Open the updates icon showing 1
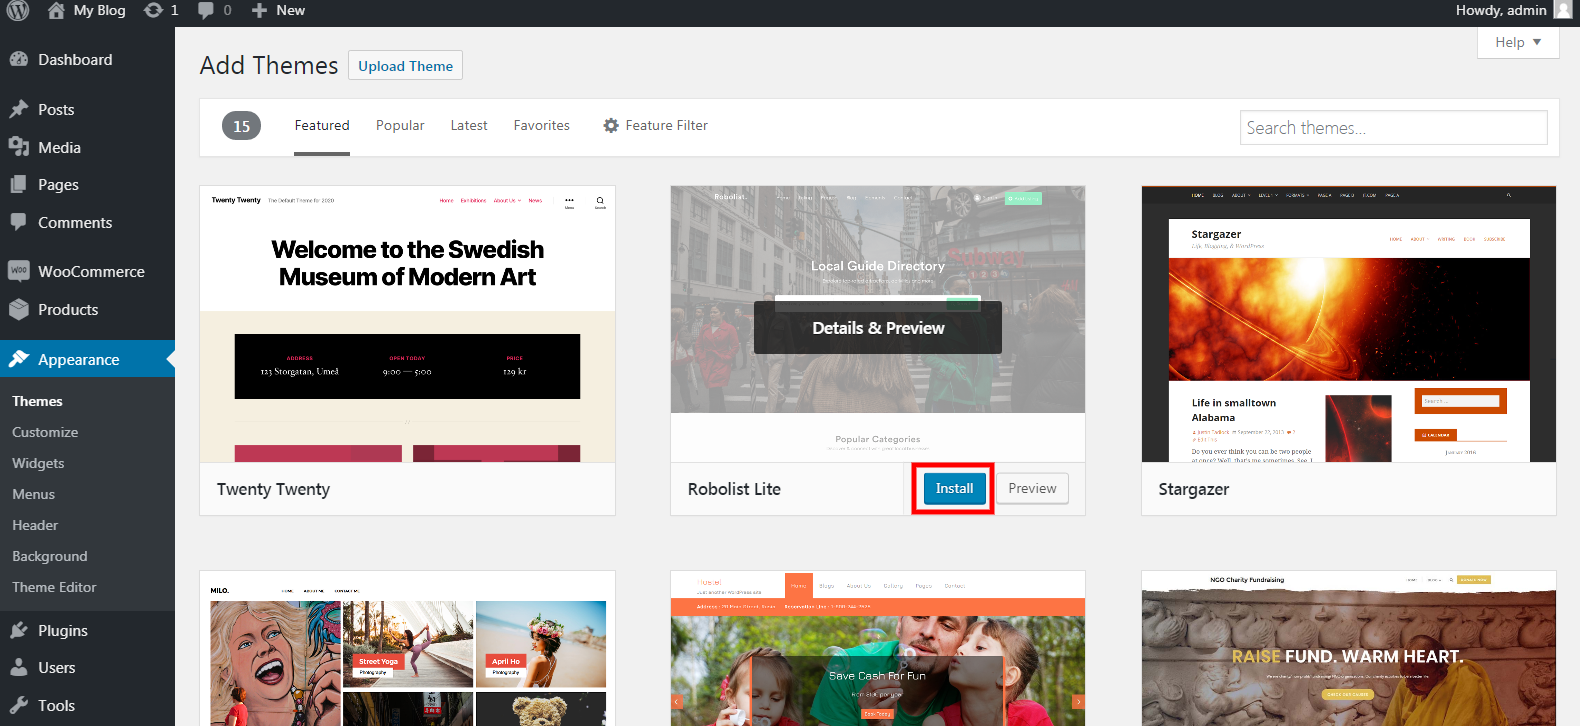This screenshot has width=1580, height=726. [x=153, y=10]
